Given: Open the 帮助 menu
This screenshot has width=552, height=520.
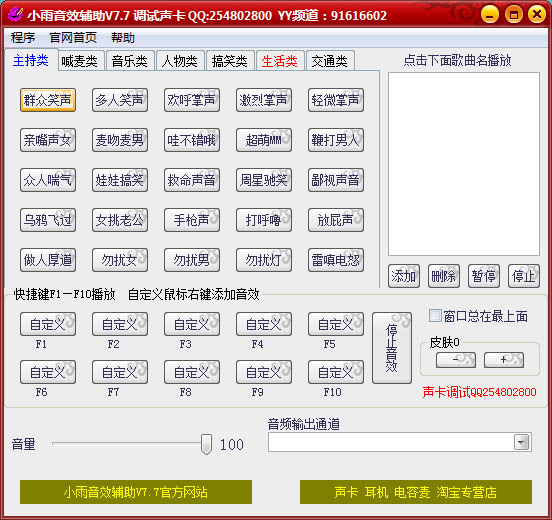Looking at the screenshot, I should pyautogui.click(x=123, y=38).
